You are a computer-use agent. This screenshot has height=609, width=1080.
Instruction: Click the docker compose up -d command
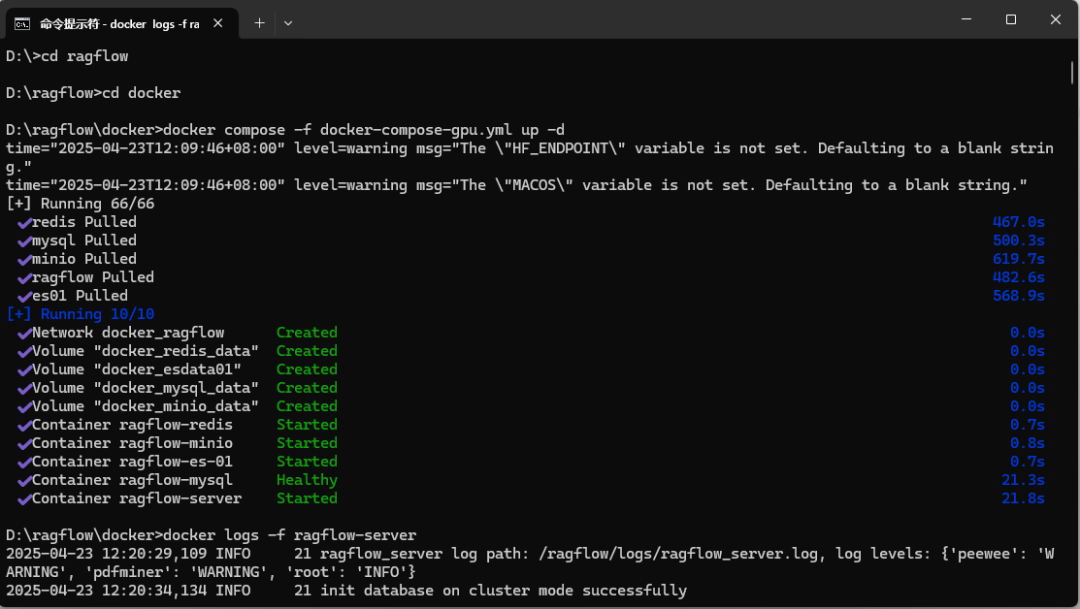285,130
